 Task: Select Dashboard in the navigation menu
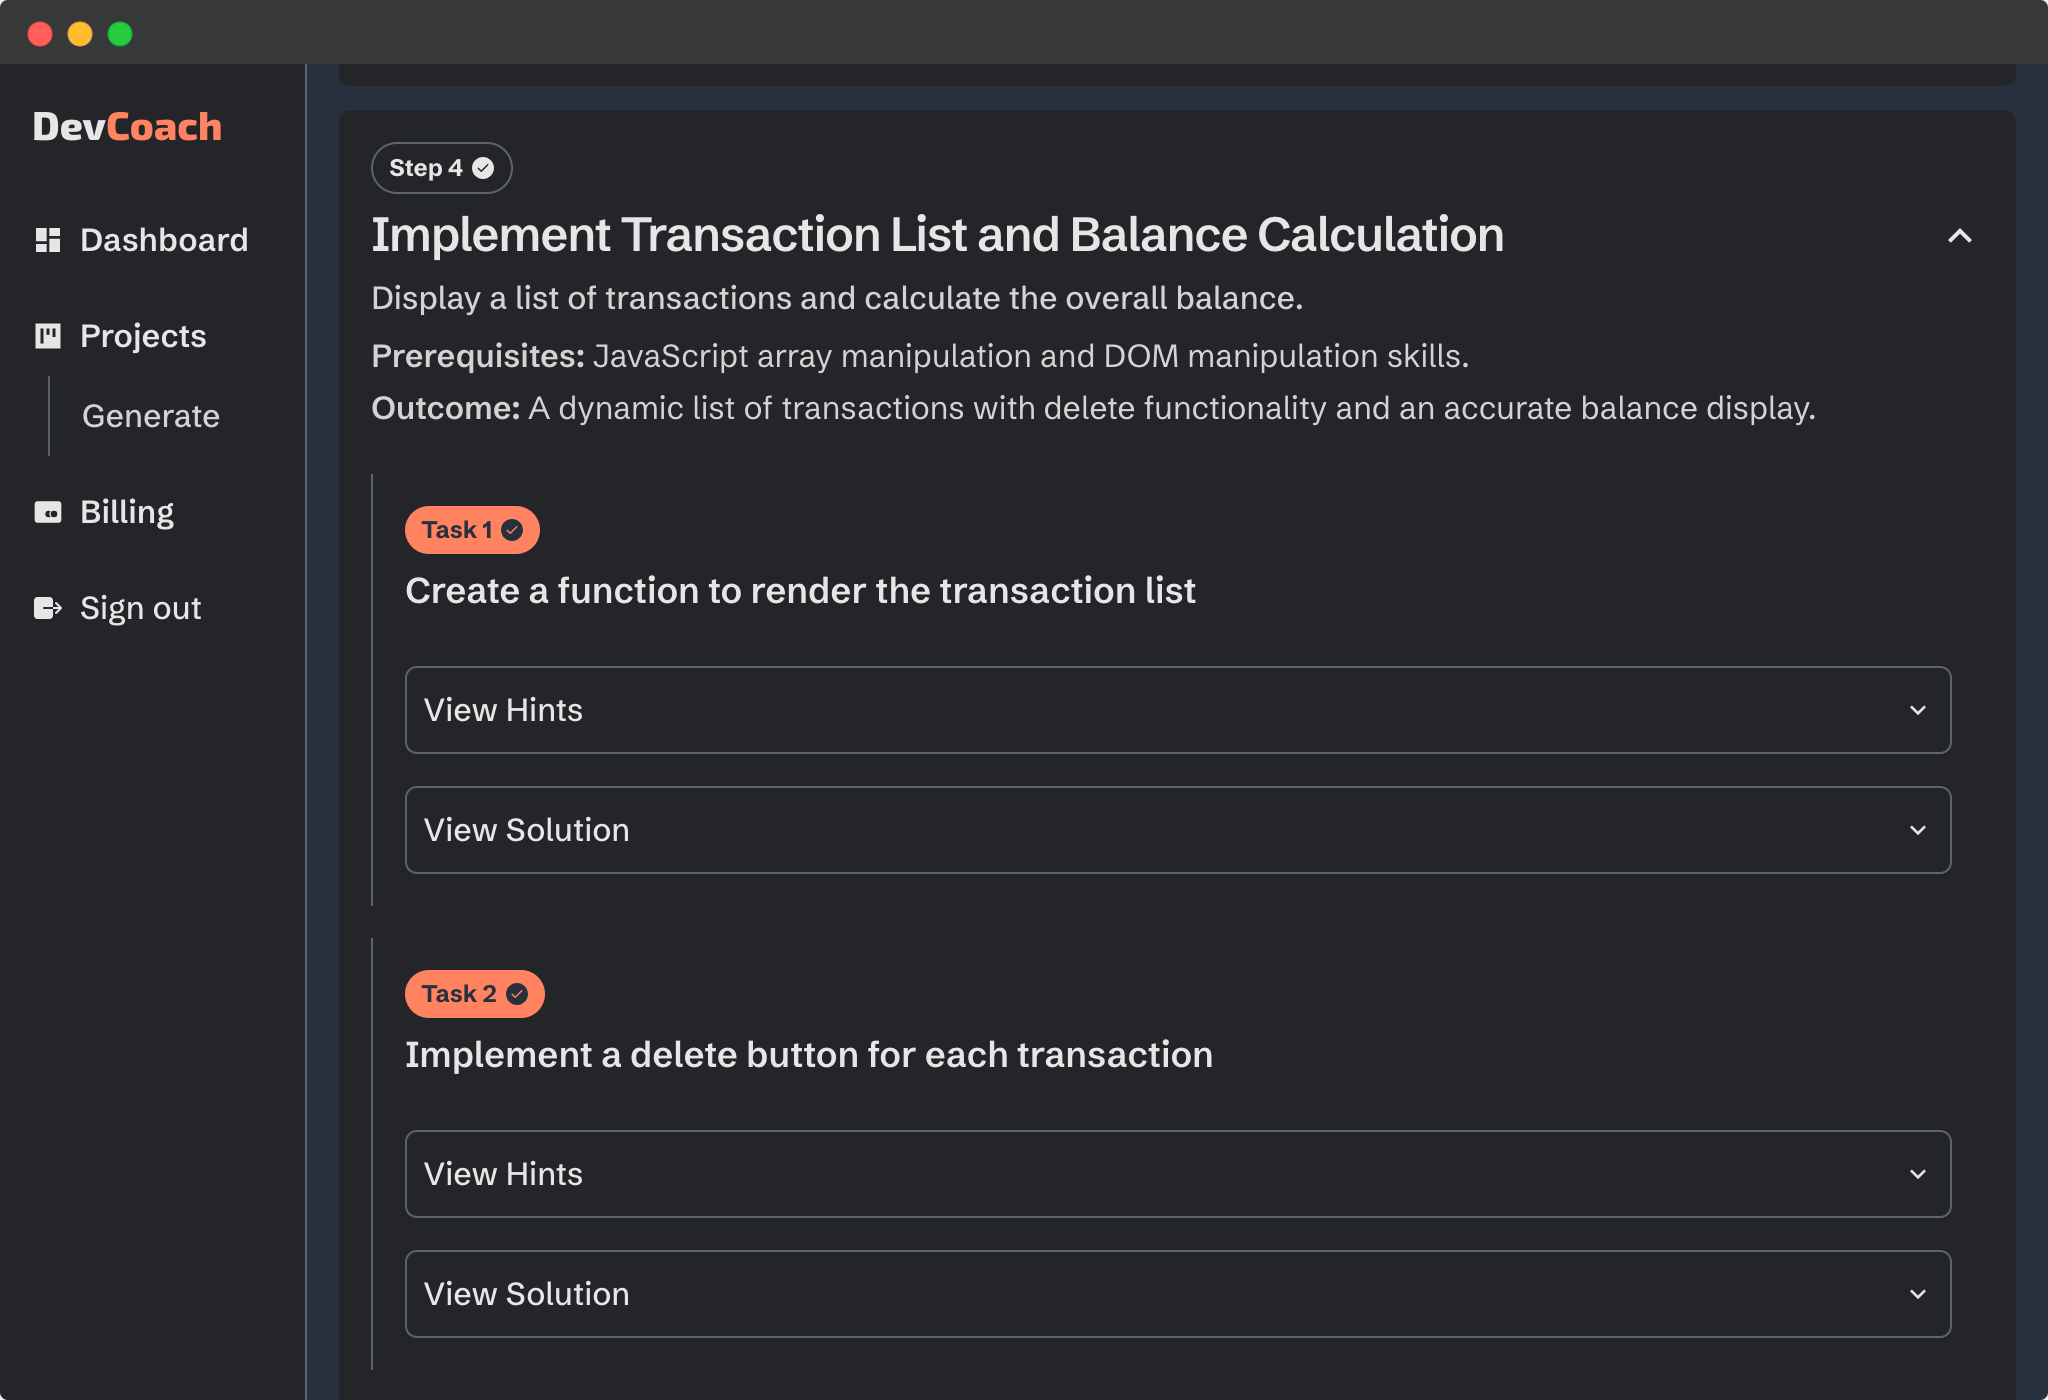click(x=164, y=239)
